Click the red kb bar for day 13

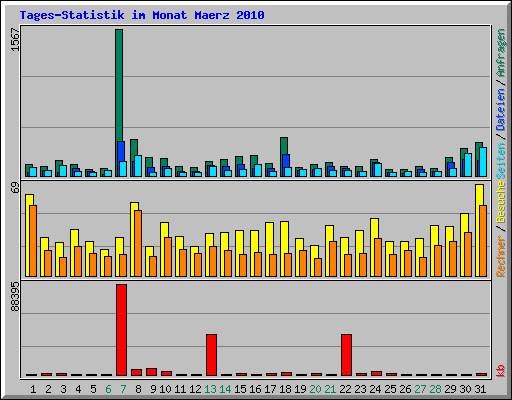211,355
